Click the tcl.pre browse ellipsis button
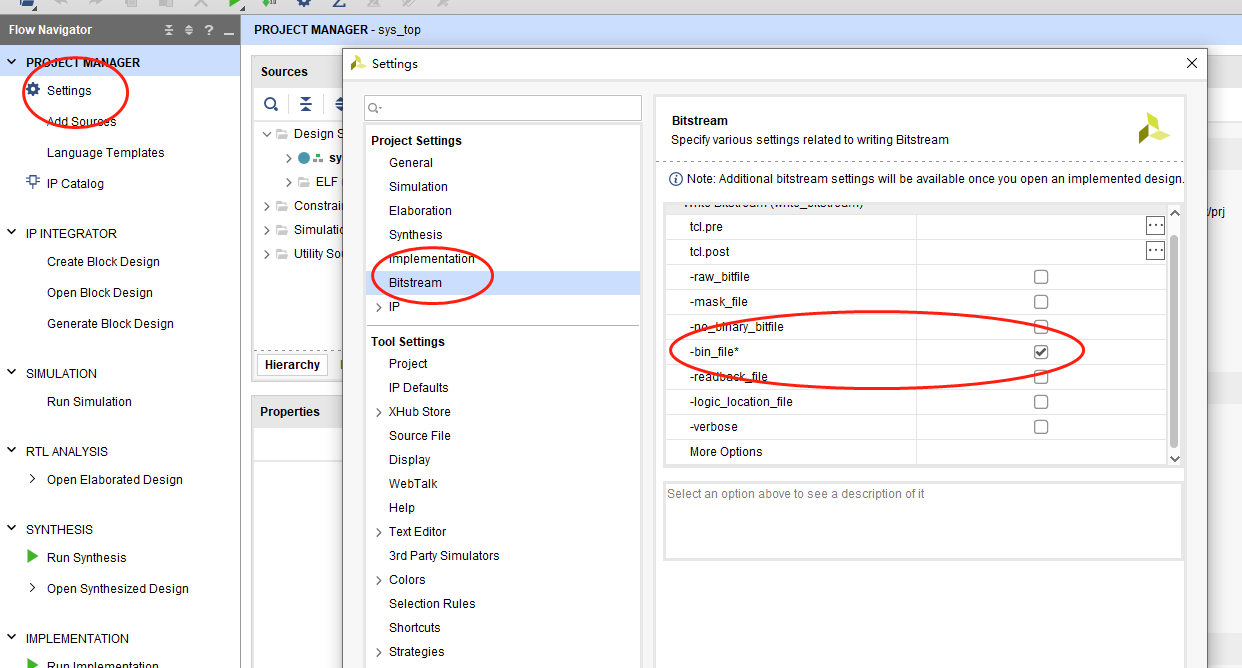Screen dimensions: 1242x668 (x=1156, y=227)
